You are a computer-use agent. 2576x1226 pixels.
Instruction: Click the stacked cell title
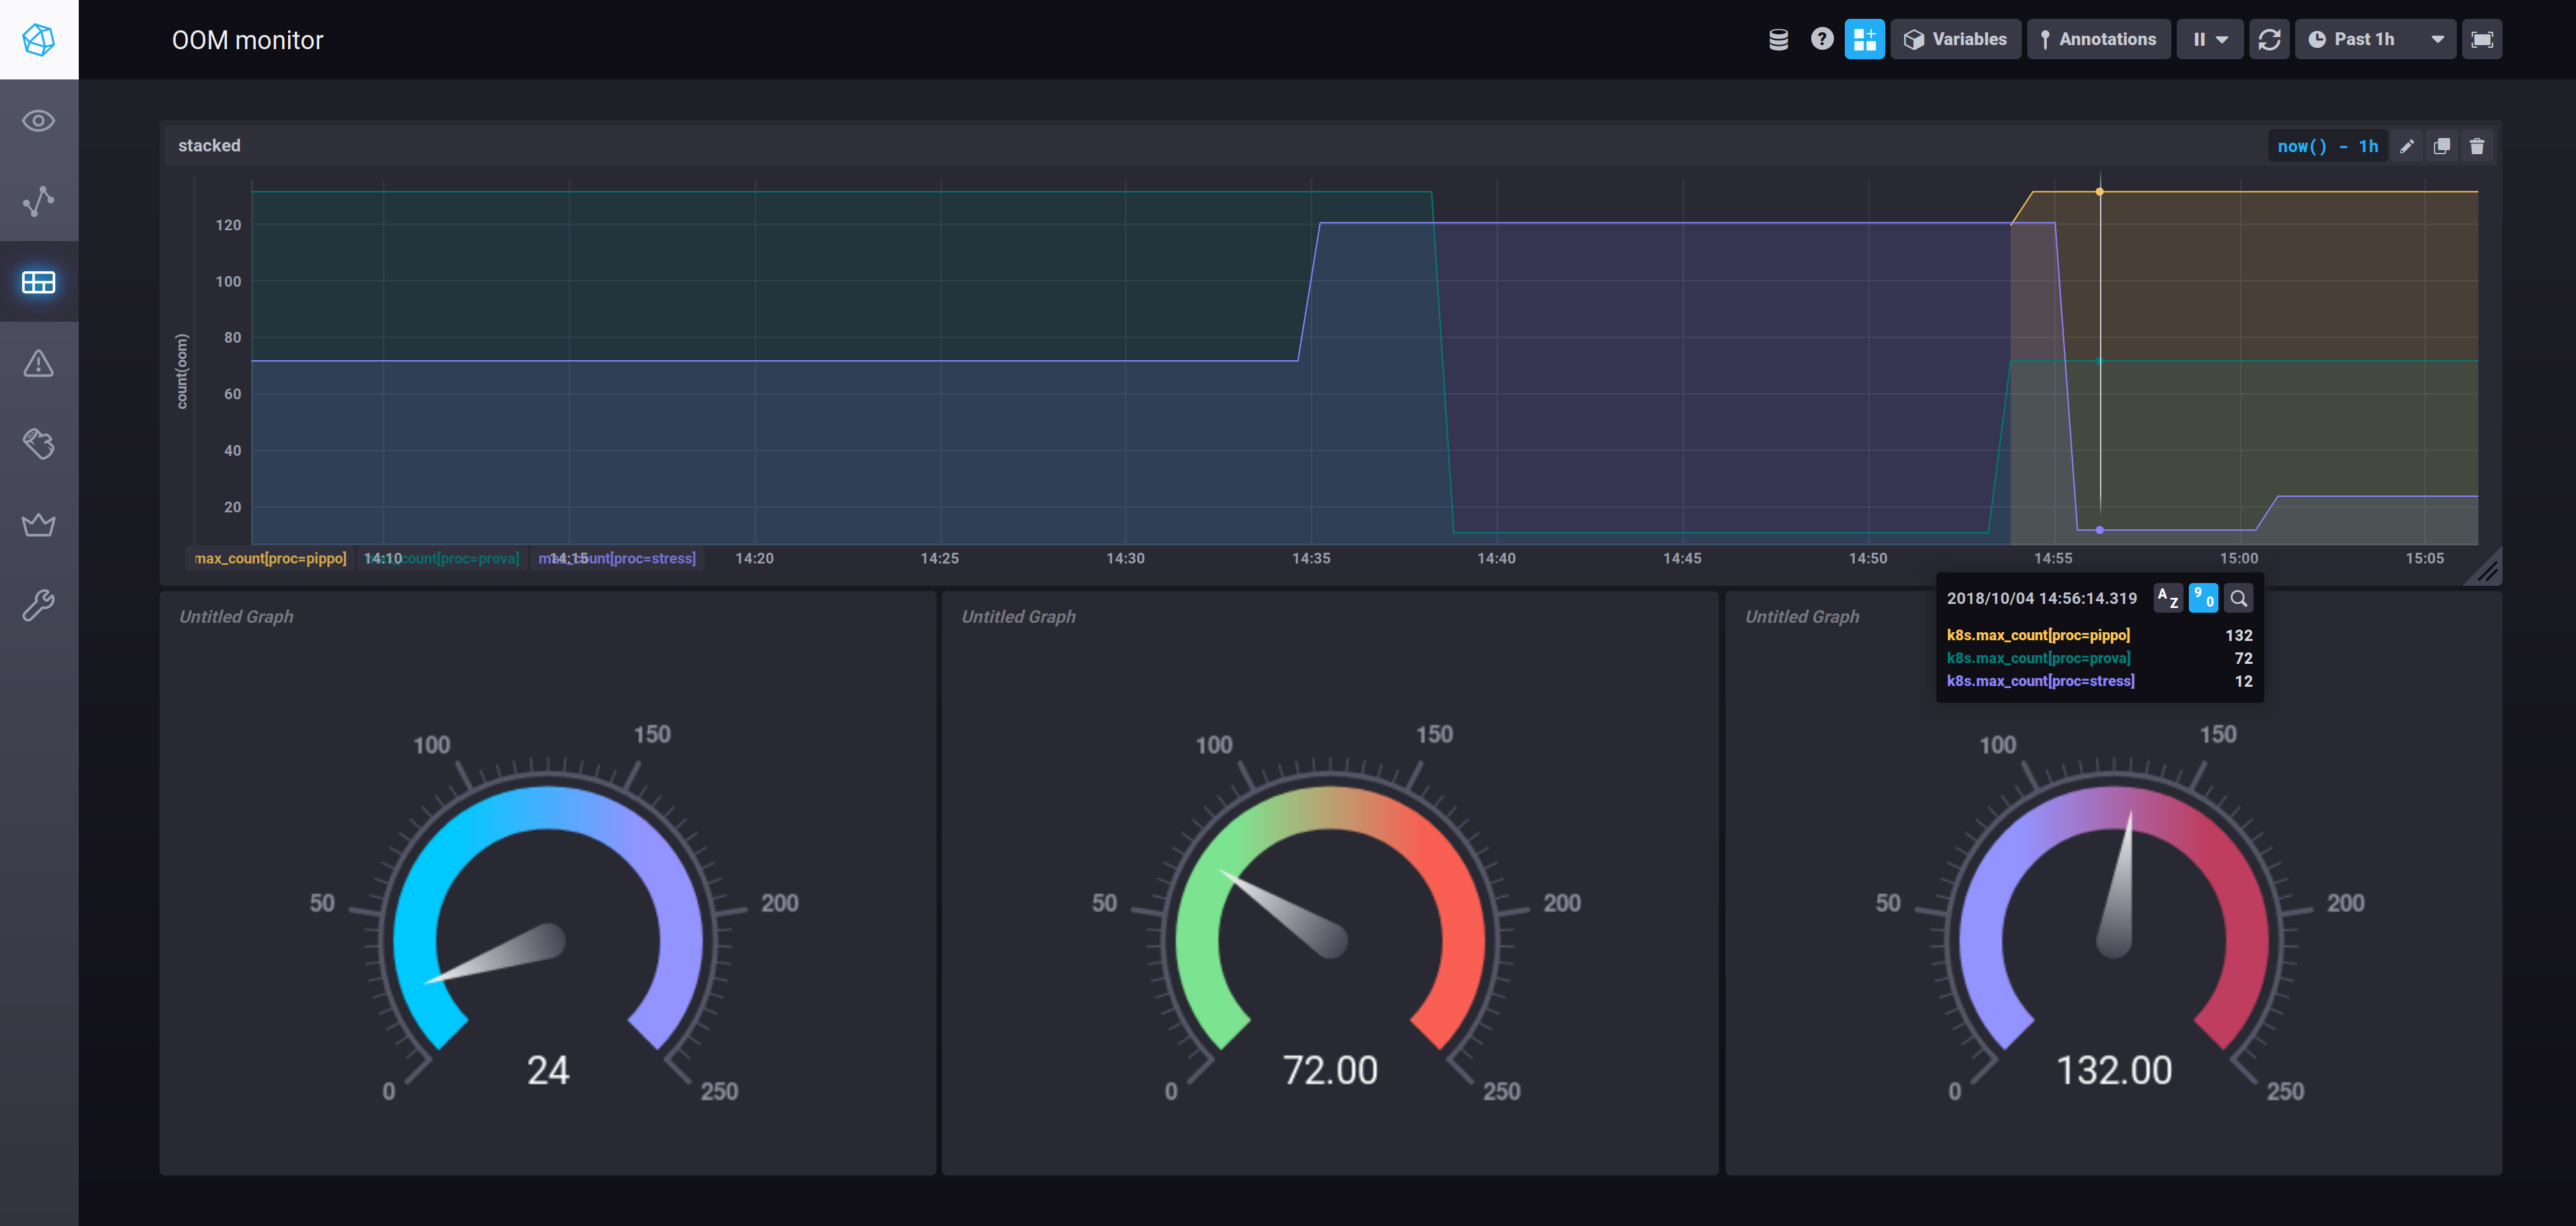tap(209, 146)
